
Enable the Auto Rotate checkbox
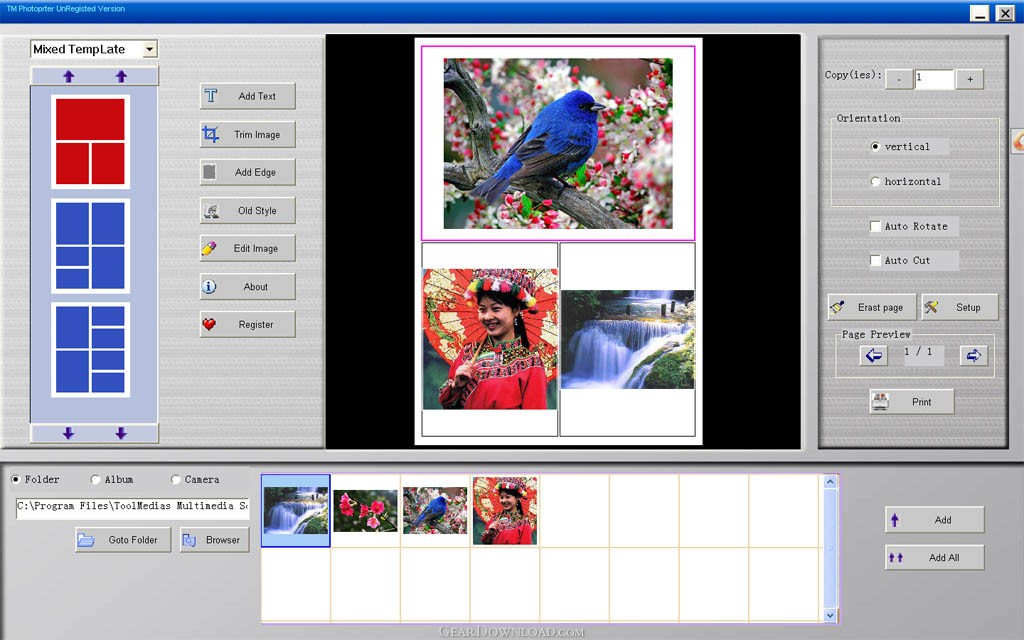click(x=875, y=226)
